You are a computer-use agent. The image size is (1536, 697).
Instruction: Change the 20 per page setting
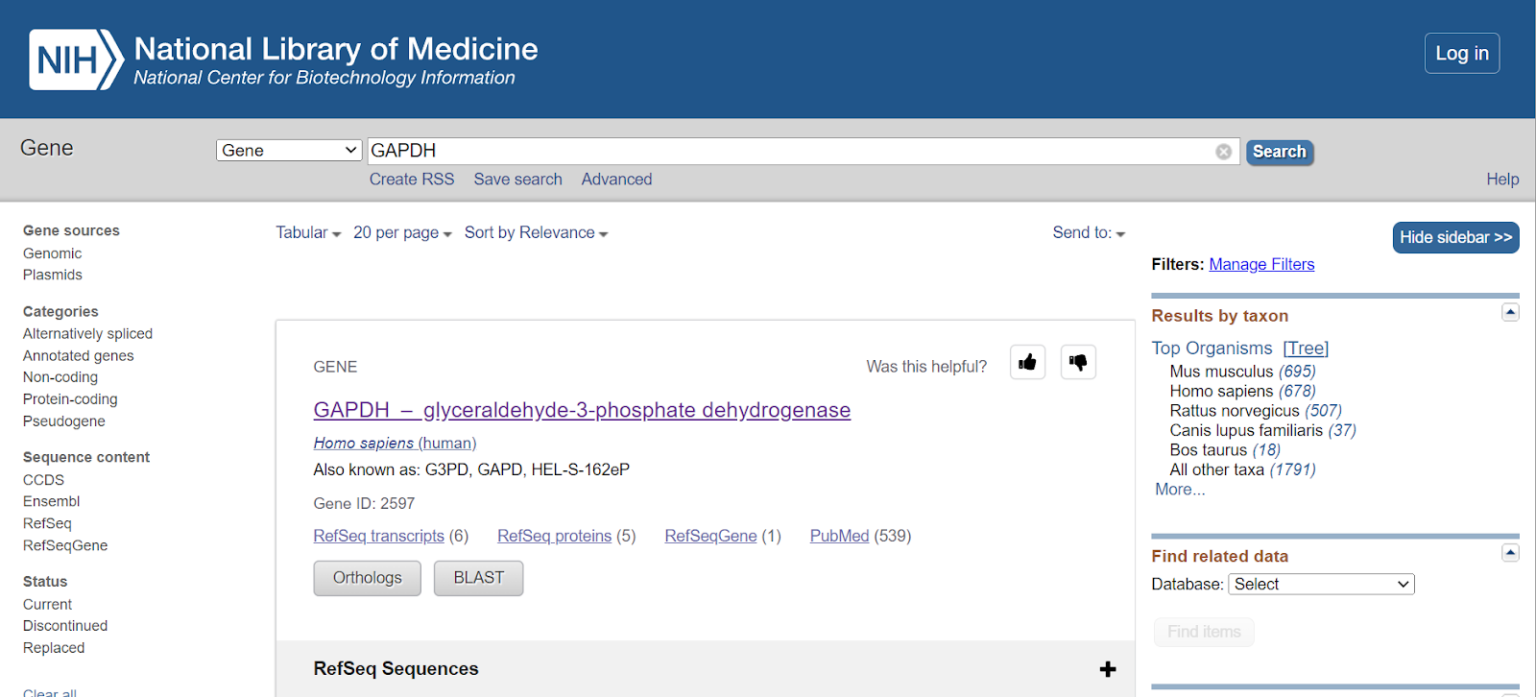click(402, 233)
